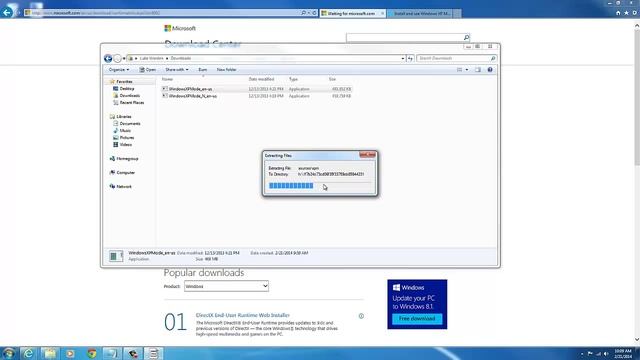Open Desktop in the navigation pane
640x360 pixels.
[127, 89]
